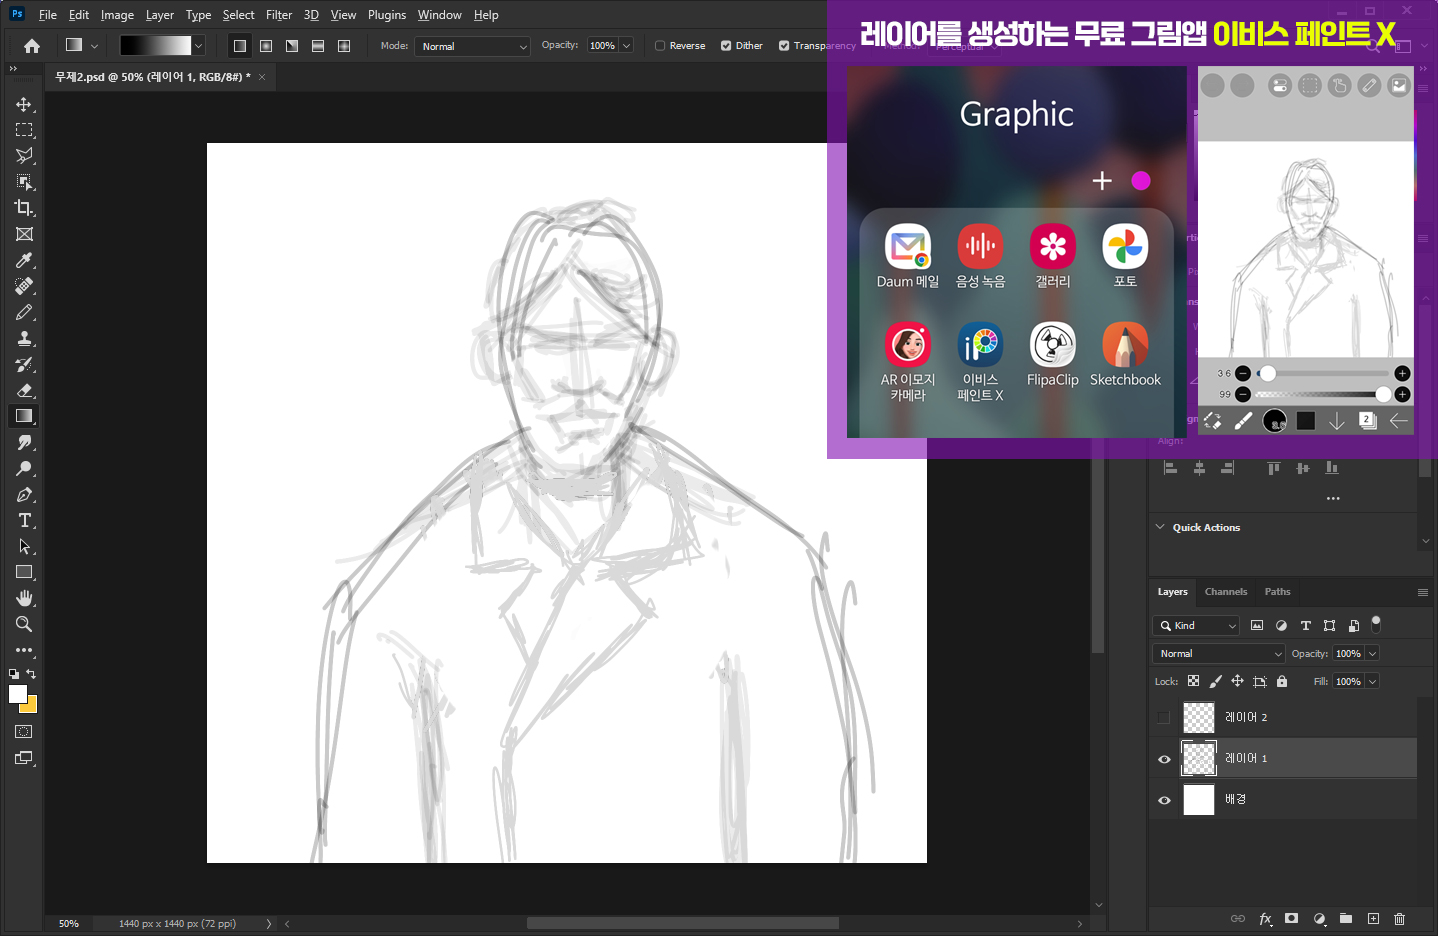Toggle Lock all for the layer
The width and height of the screenshot is (1438, 936).
pos(1282,681)
